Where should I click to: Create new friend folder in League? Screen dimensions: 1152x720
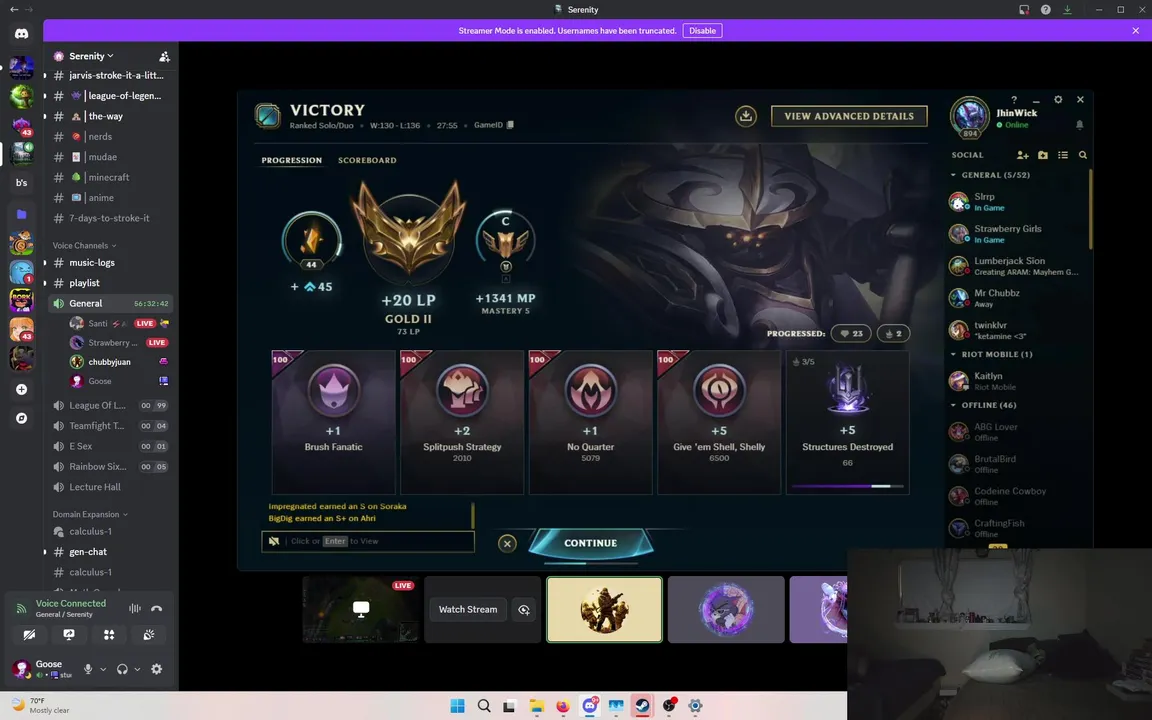point(1043,155)
